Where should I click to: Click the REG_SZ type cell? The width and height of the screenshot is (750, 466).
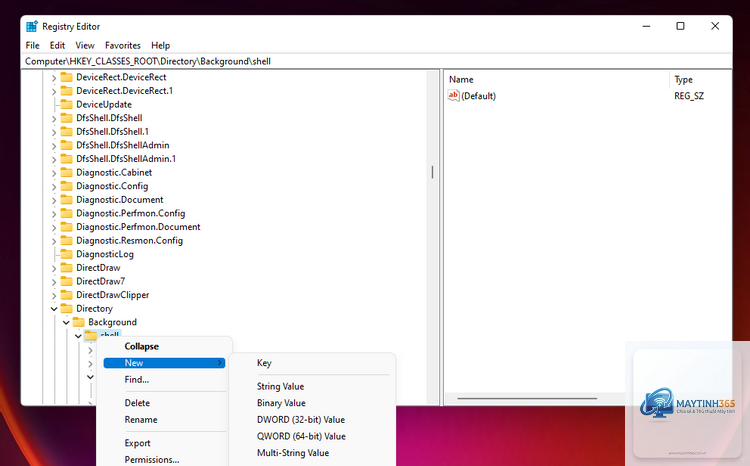tap(689, 96)
